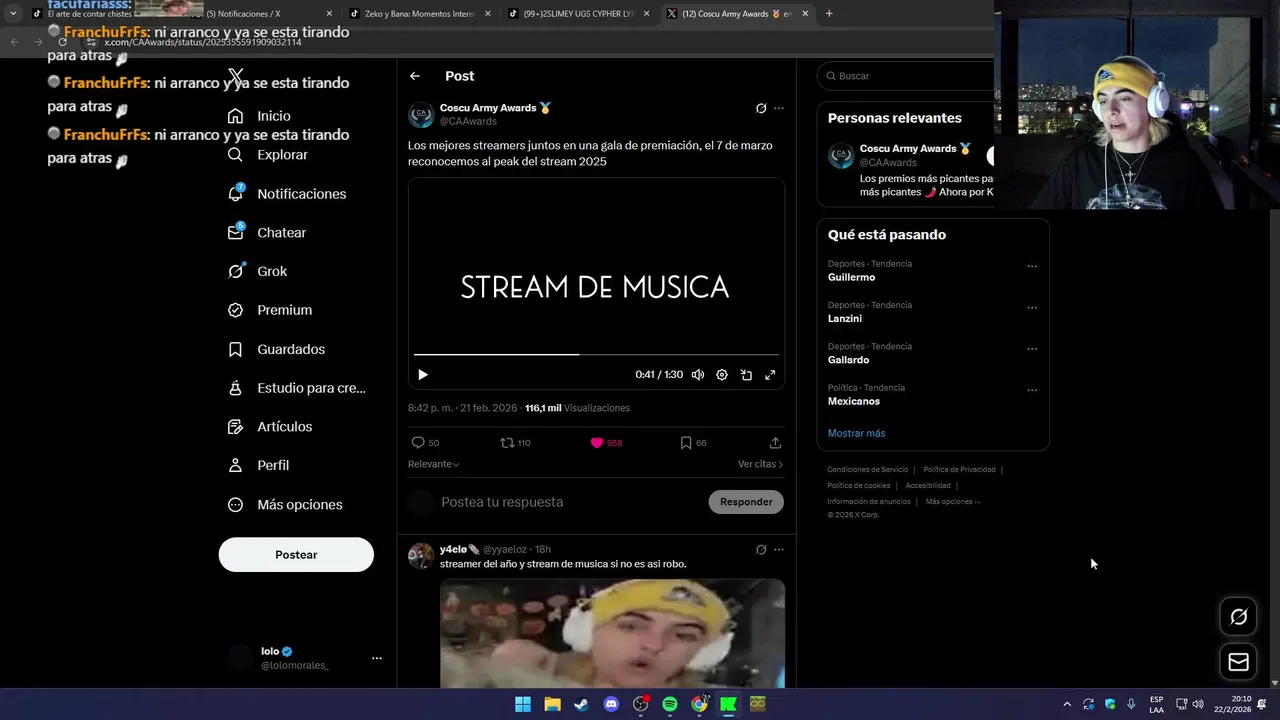Open Gallardo trend options
This screenshot has height=720, width=1280.
point(1032,349)
